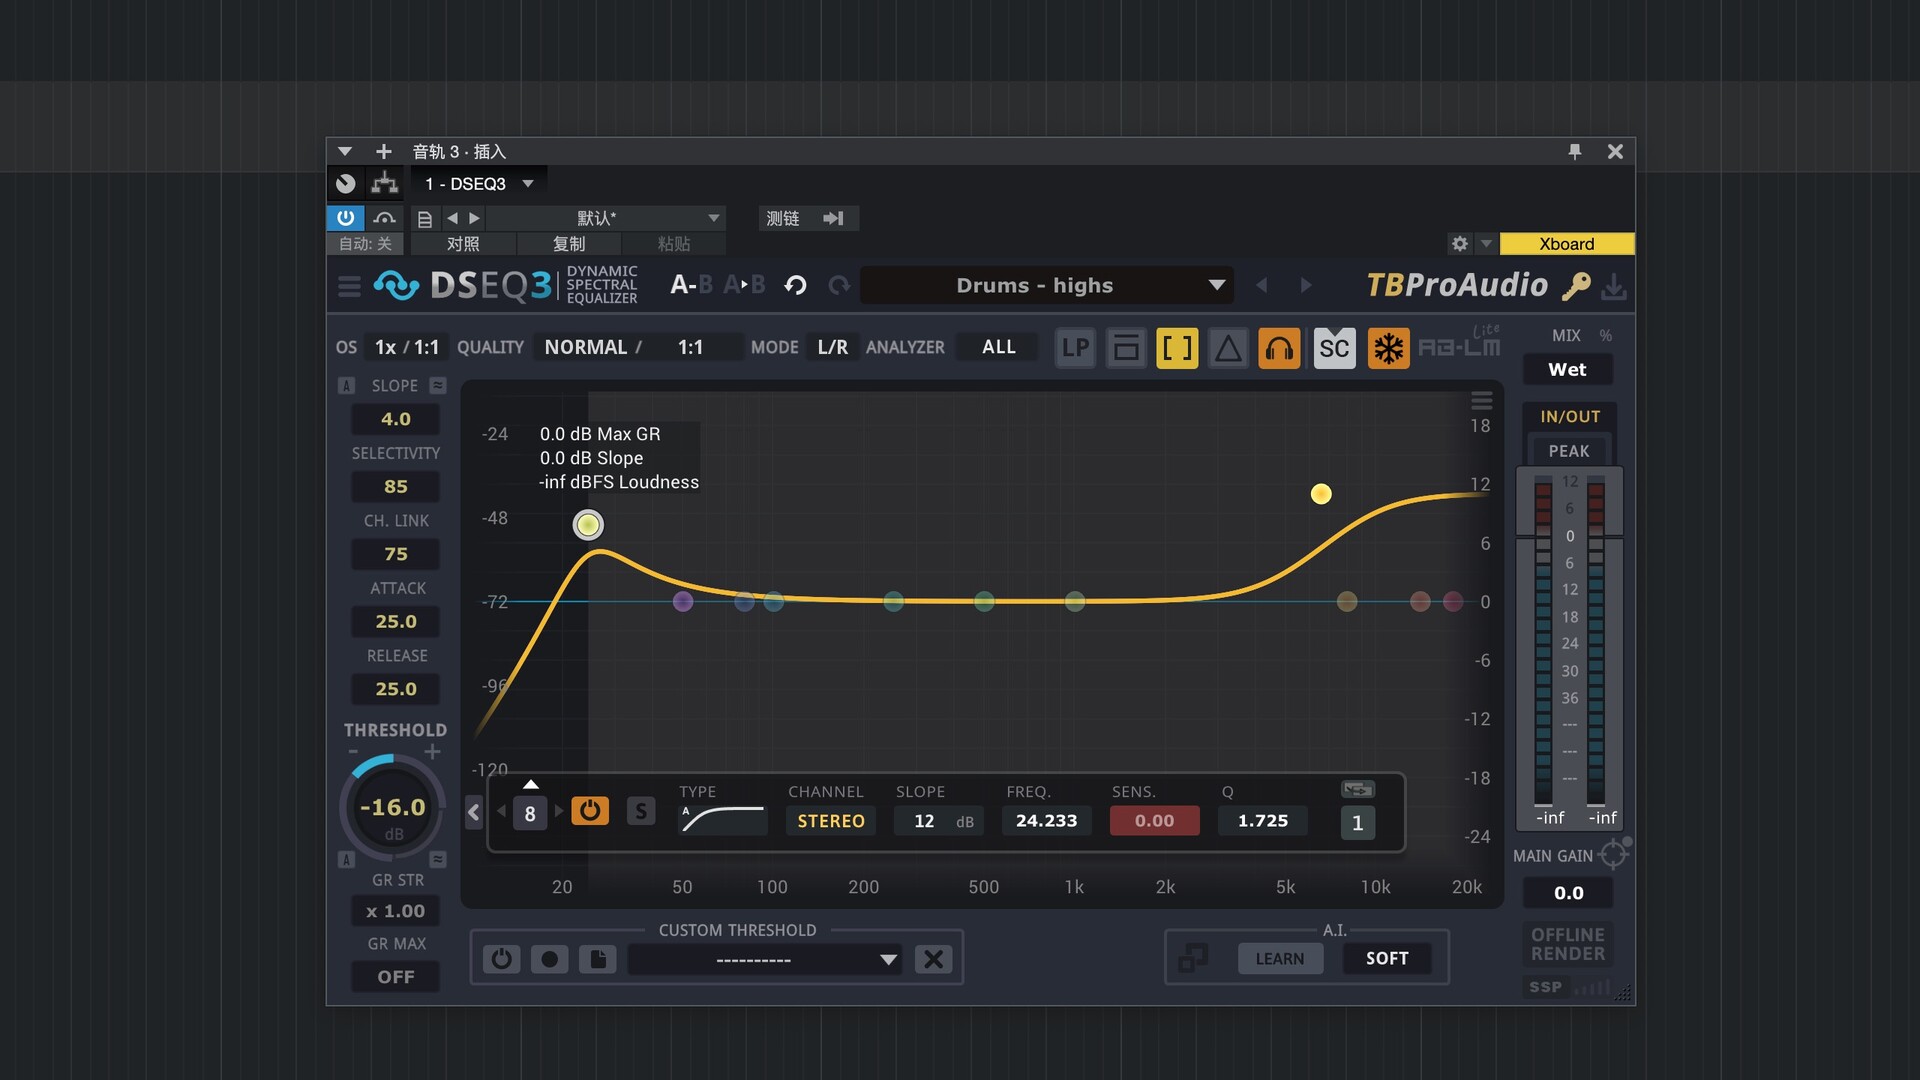Click the selected low-cut band node
1920x1080 pixels.
coord(588,525)
